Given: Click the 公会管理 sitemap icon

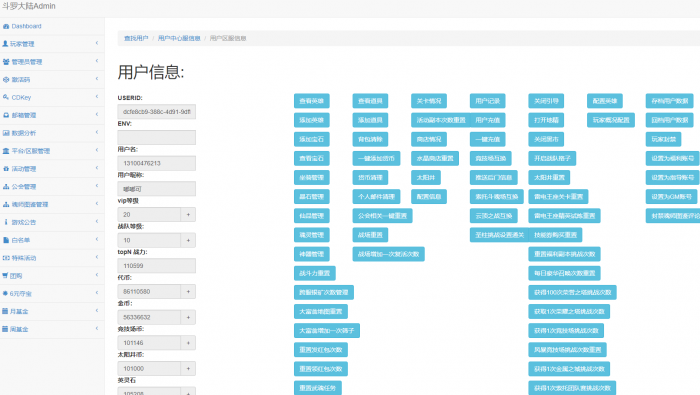Looking at the screenshot, I should tap(6, 187).
